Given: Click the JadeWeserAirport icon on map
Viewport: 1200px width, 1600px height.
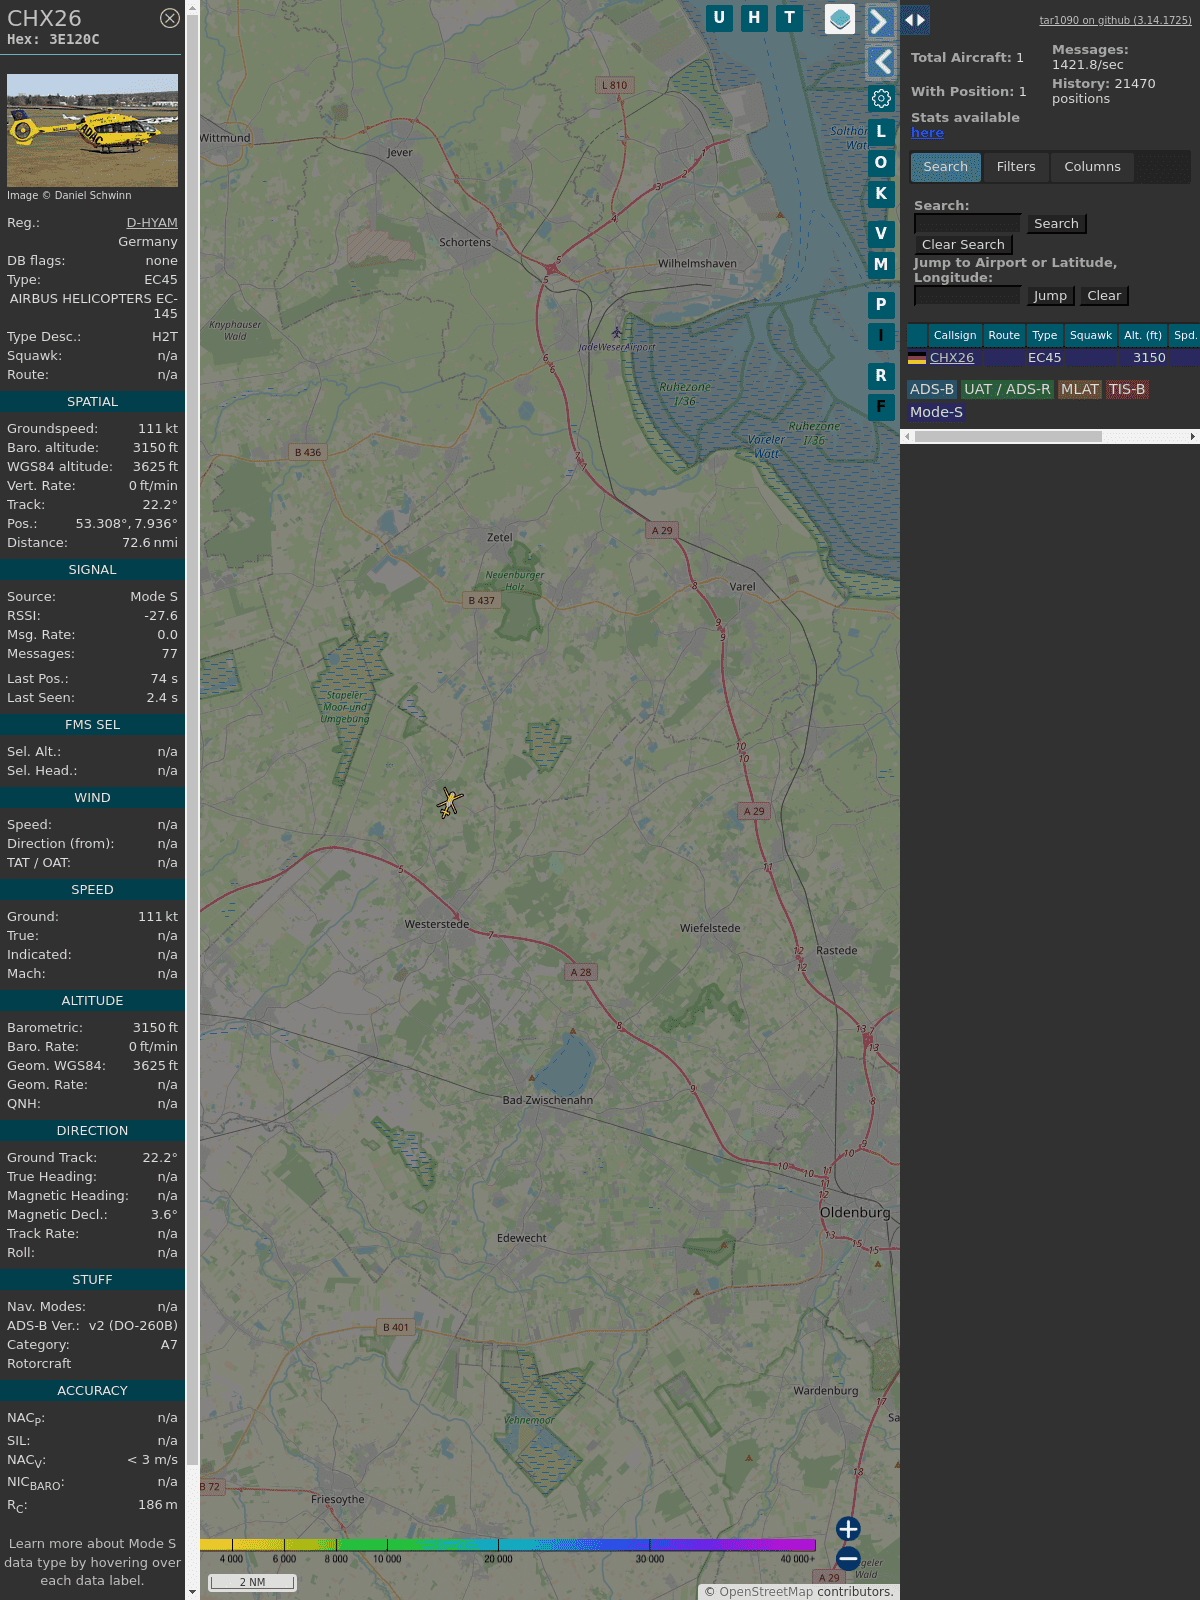Looking at the screenshot, I should point(617,333).
